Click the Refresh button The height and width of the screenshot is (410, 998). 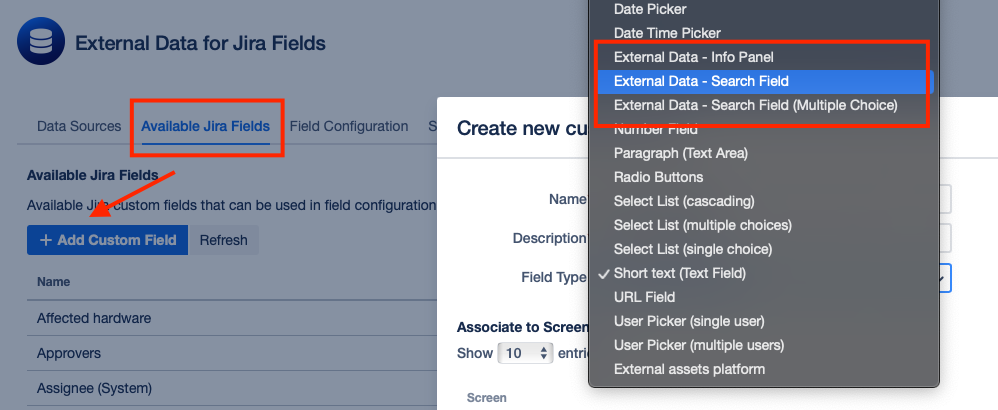tap(223, 240)
